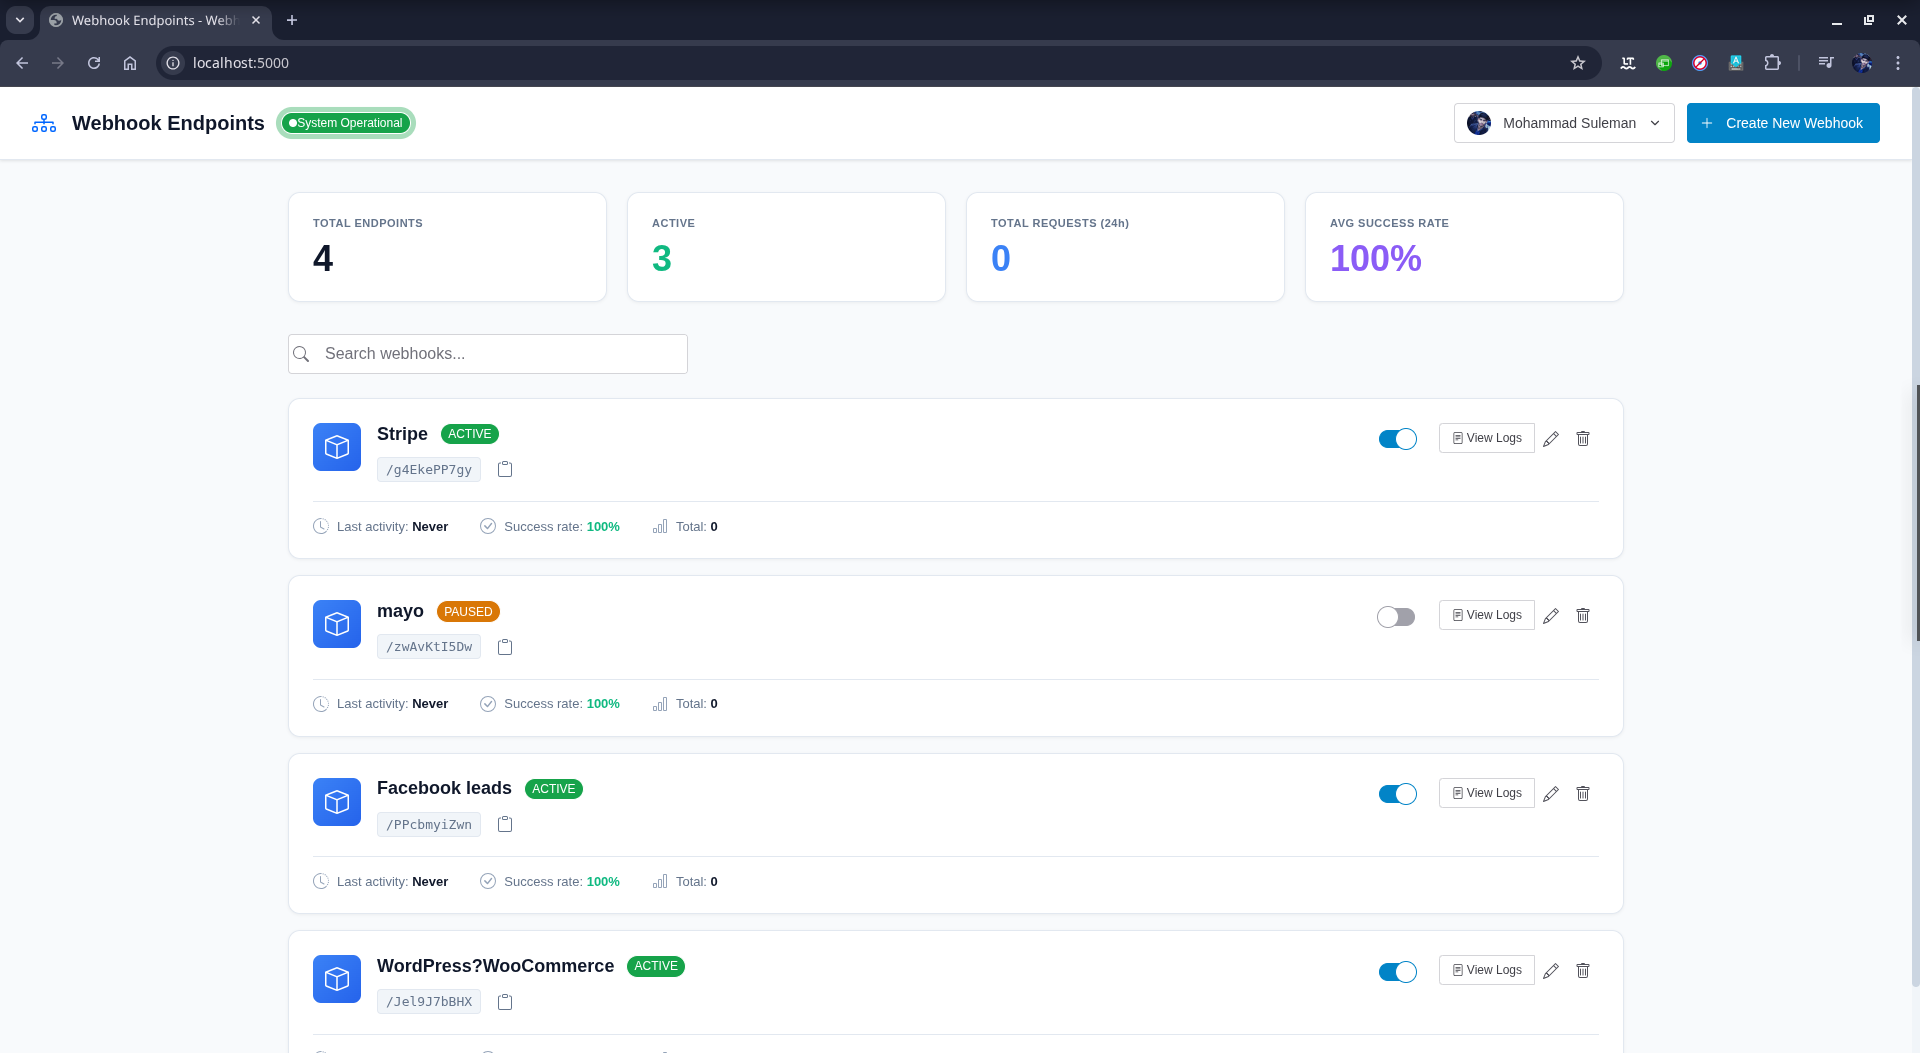
Task: Click the browser media control icon
Action: click(x=1826, y=63)
